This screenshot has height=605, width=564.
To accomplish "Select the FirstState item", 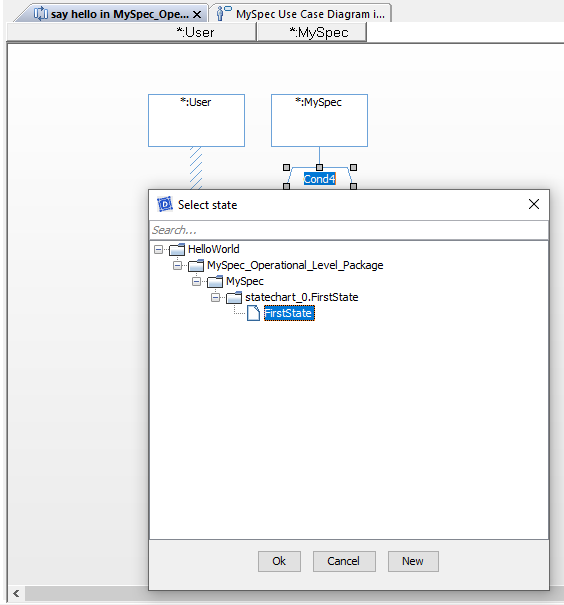I will point(289,313).
